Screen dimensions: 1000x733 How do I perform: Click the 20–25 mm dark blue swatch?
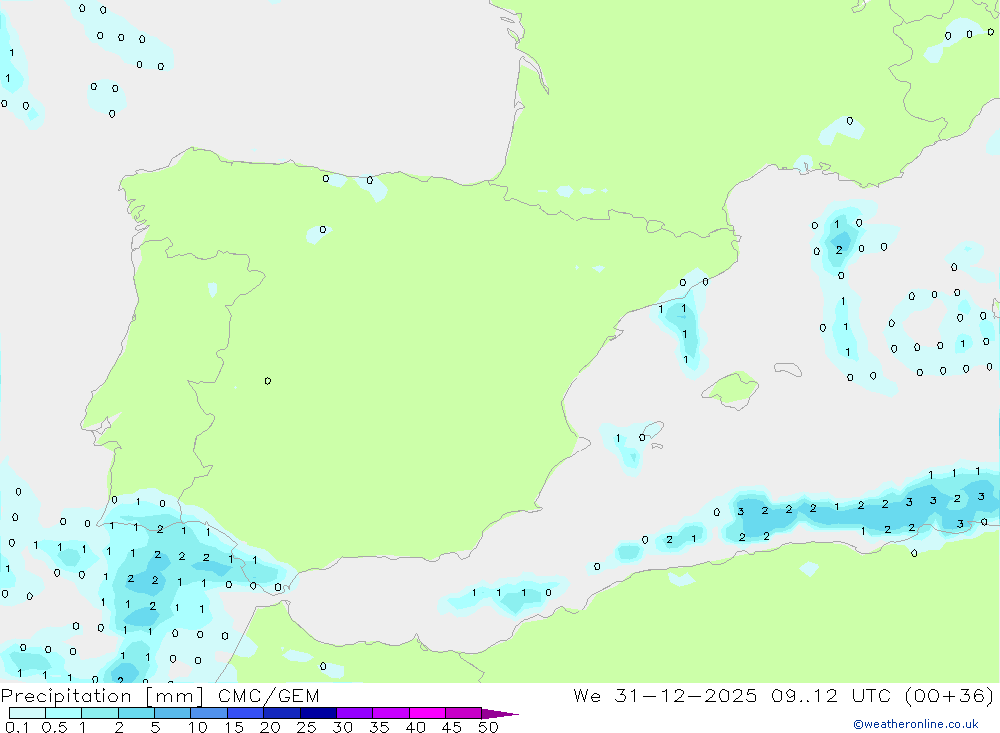tap(282, 713)
